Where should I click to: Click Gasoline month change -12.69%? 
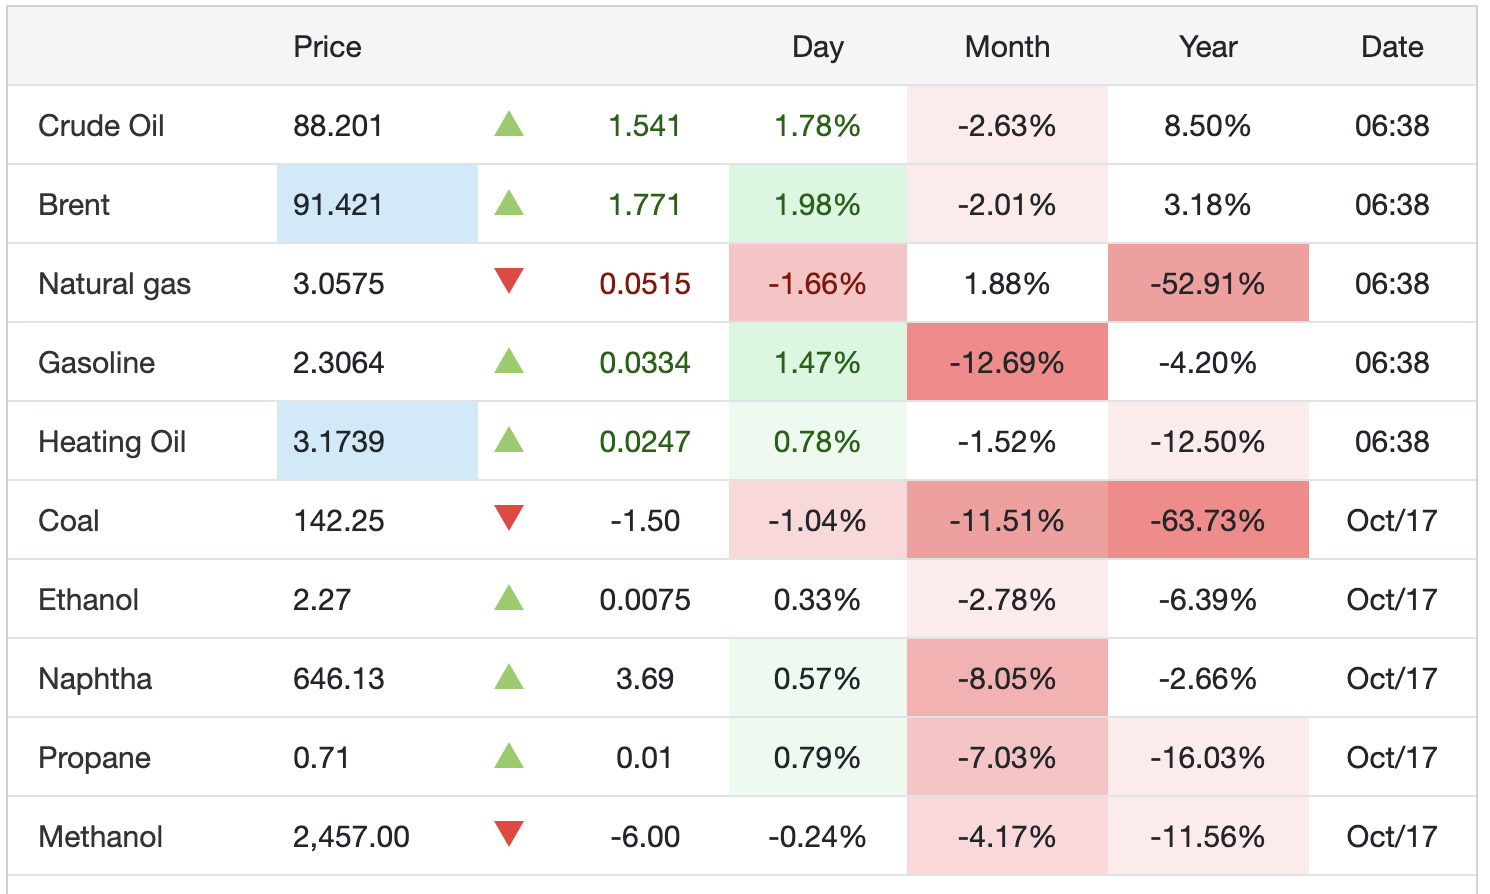tap(1007, 363)
